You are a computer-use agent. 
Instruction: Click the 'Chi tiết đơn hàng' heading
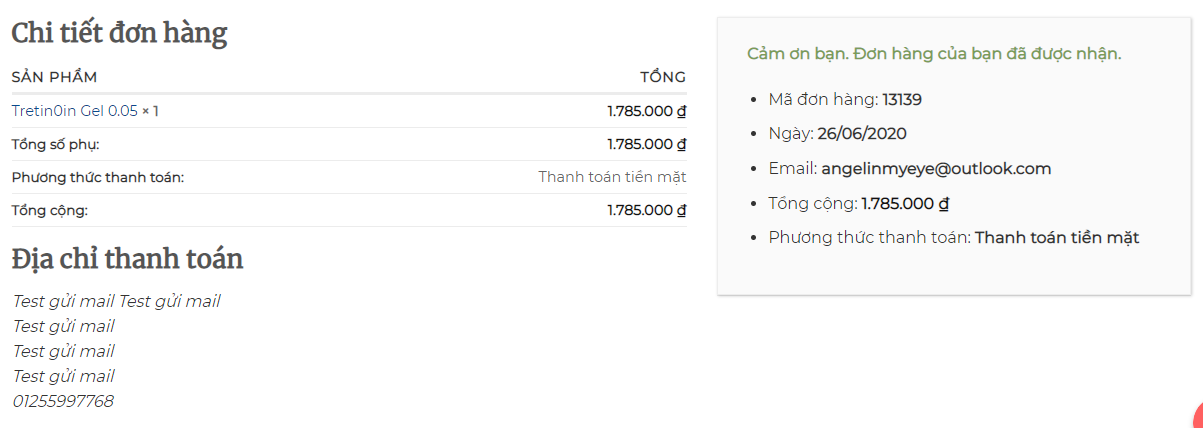(119, 34)
